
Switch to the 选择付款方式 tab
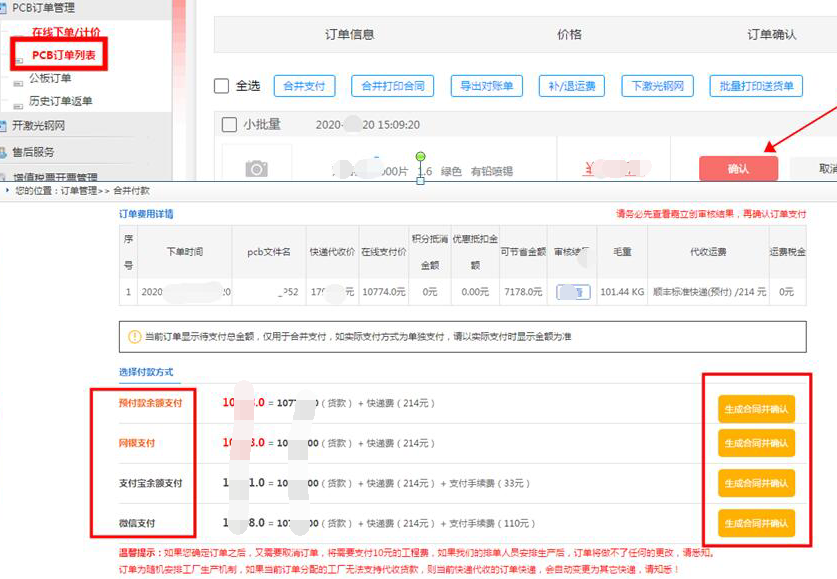(146, 372)
